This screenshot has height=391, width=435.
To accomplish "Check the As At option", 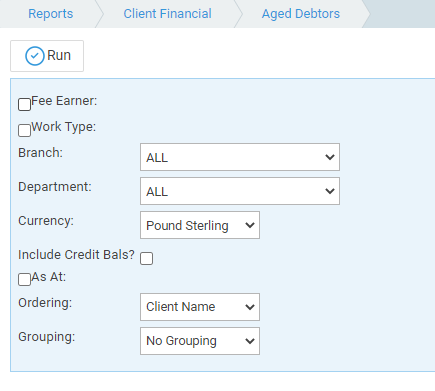I will [24, 279].
